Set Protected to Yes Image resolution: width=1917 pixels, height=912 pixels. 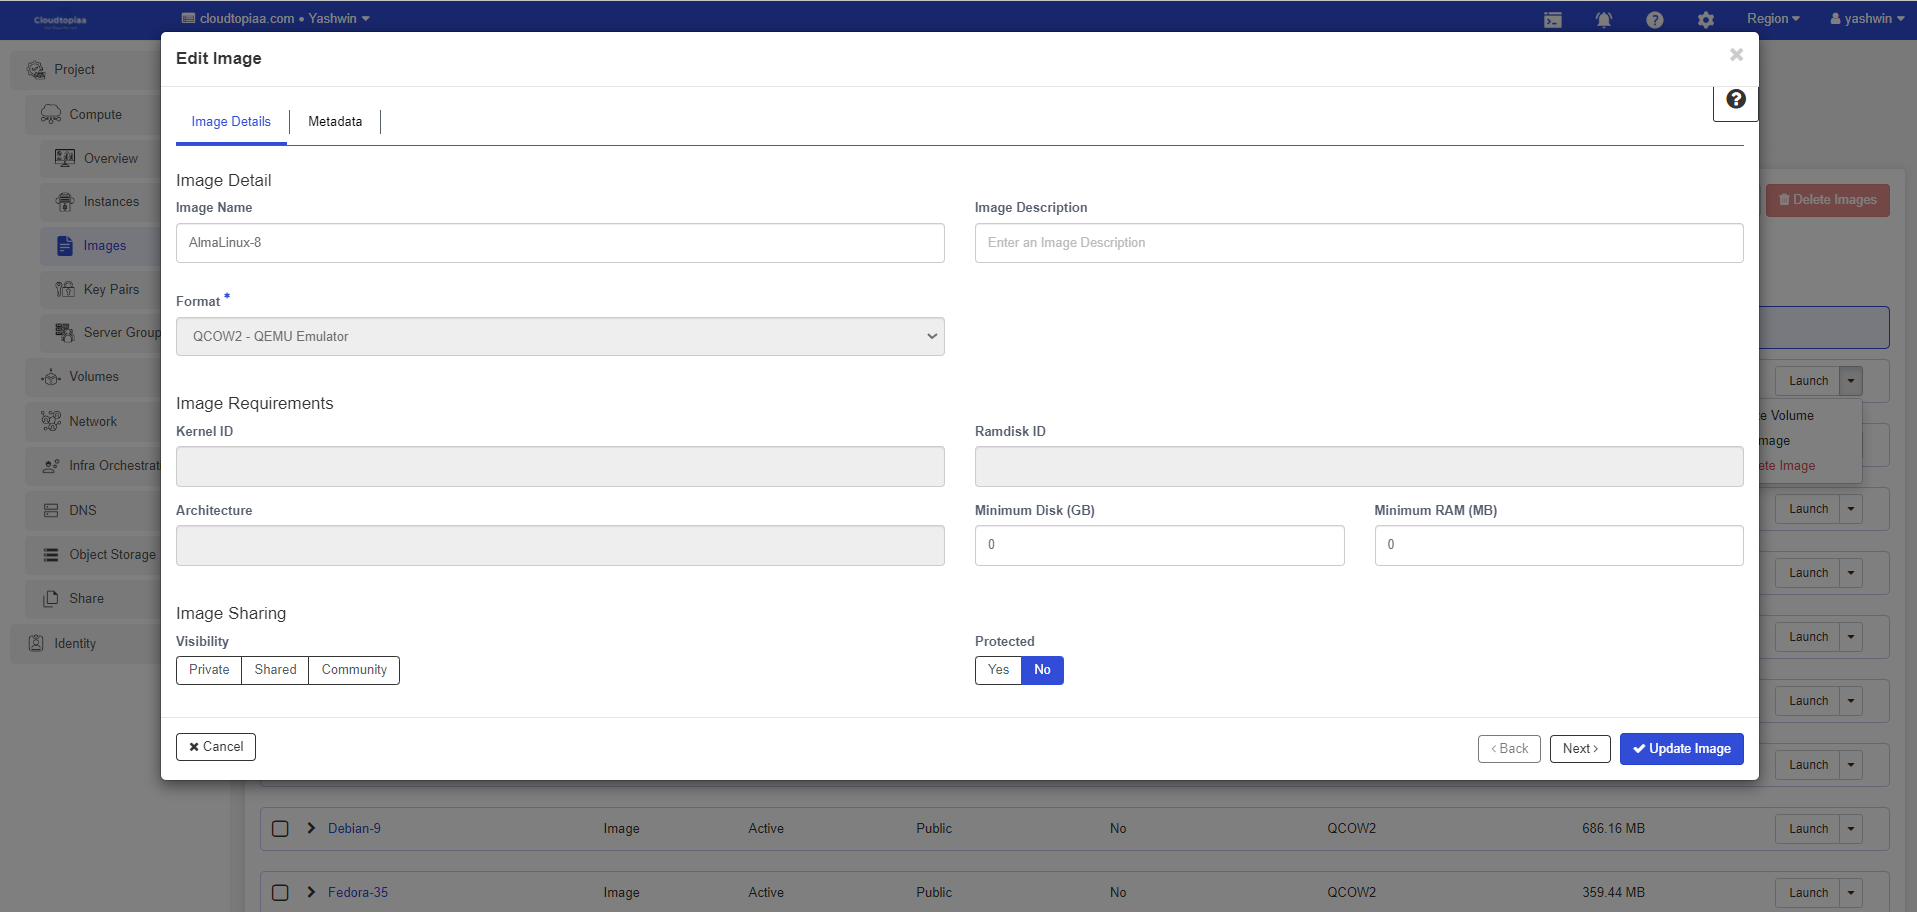pyautogui.click(x=998, y=670)
